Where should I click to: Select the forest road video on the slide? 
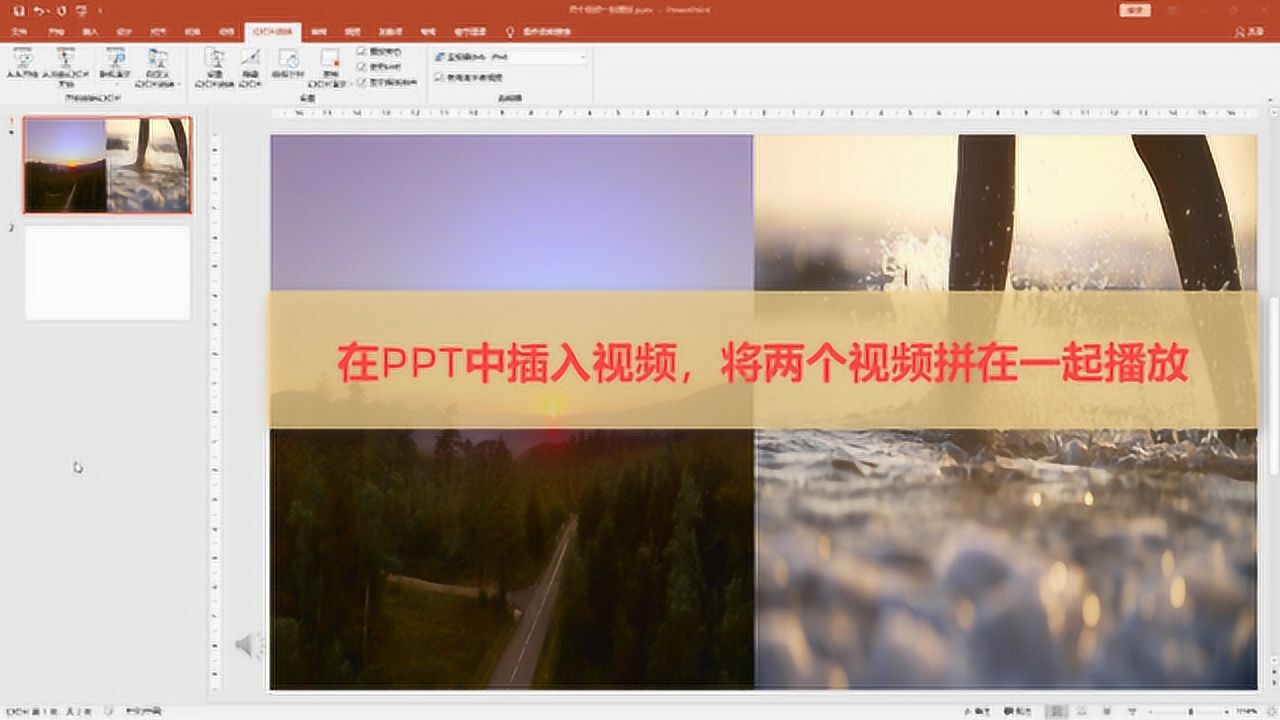511,560
